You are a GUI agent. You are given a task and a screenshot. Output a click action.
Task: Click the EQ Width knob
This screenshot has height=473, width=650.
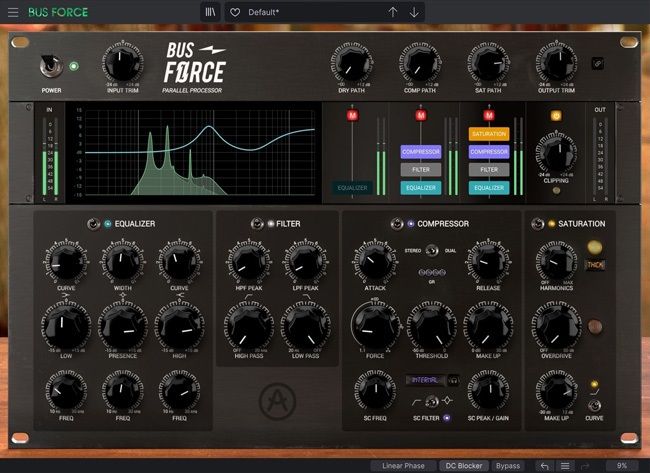123,262
